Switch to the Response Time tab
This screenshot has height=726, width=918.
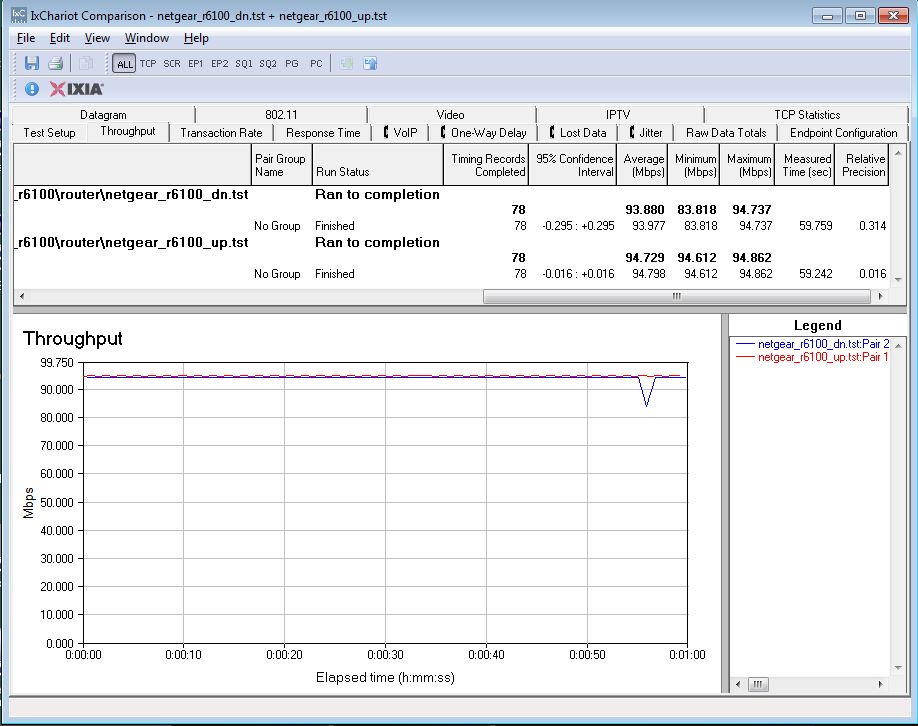click(x=323, y=133)
